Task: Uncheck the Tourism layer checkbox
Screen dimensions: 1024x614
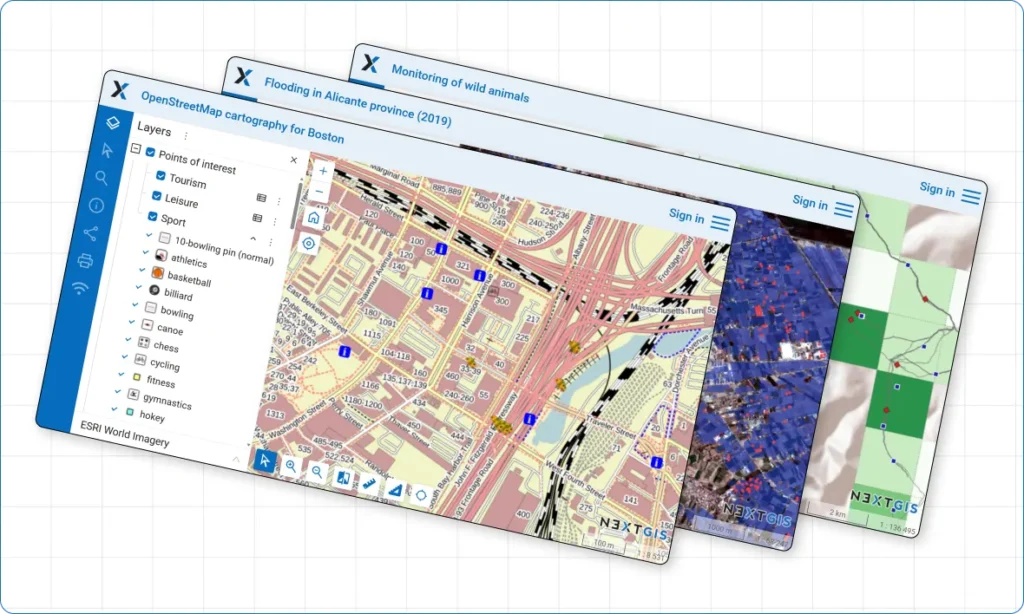Action: (160, 176)
